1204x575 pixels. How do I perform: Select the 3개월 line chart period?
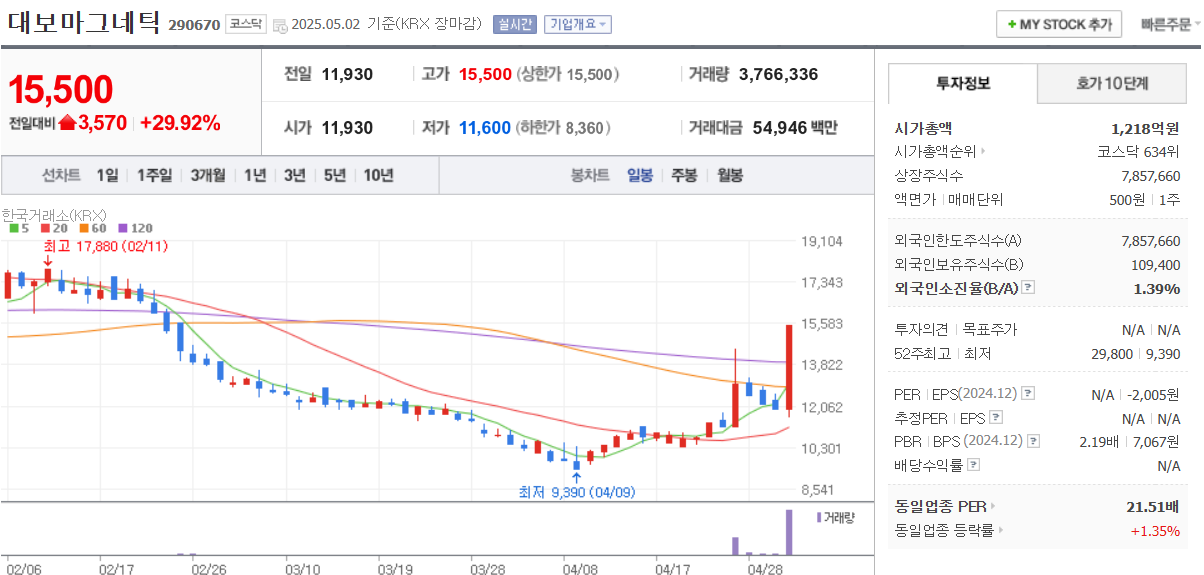point(208,175)
